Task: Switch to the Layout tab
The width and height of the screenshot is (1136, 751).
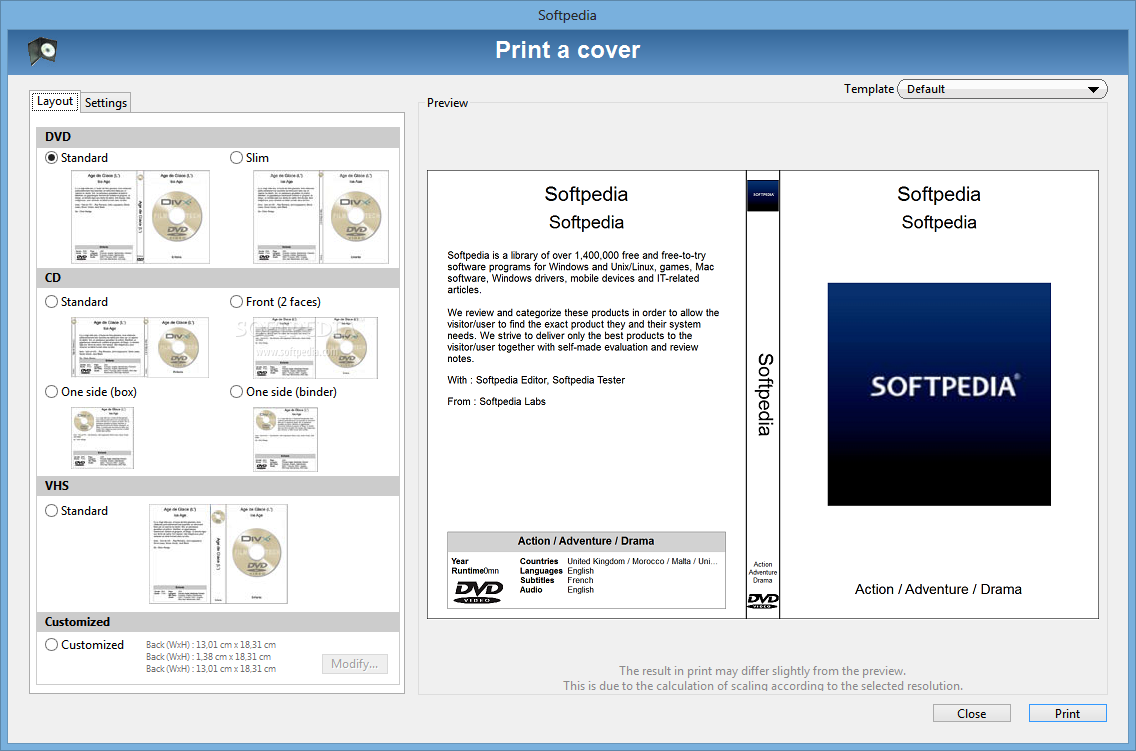Action: [55, 101]
